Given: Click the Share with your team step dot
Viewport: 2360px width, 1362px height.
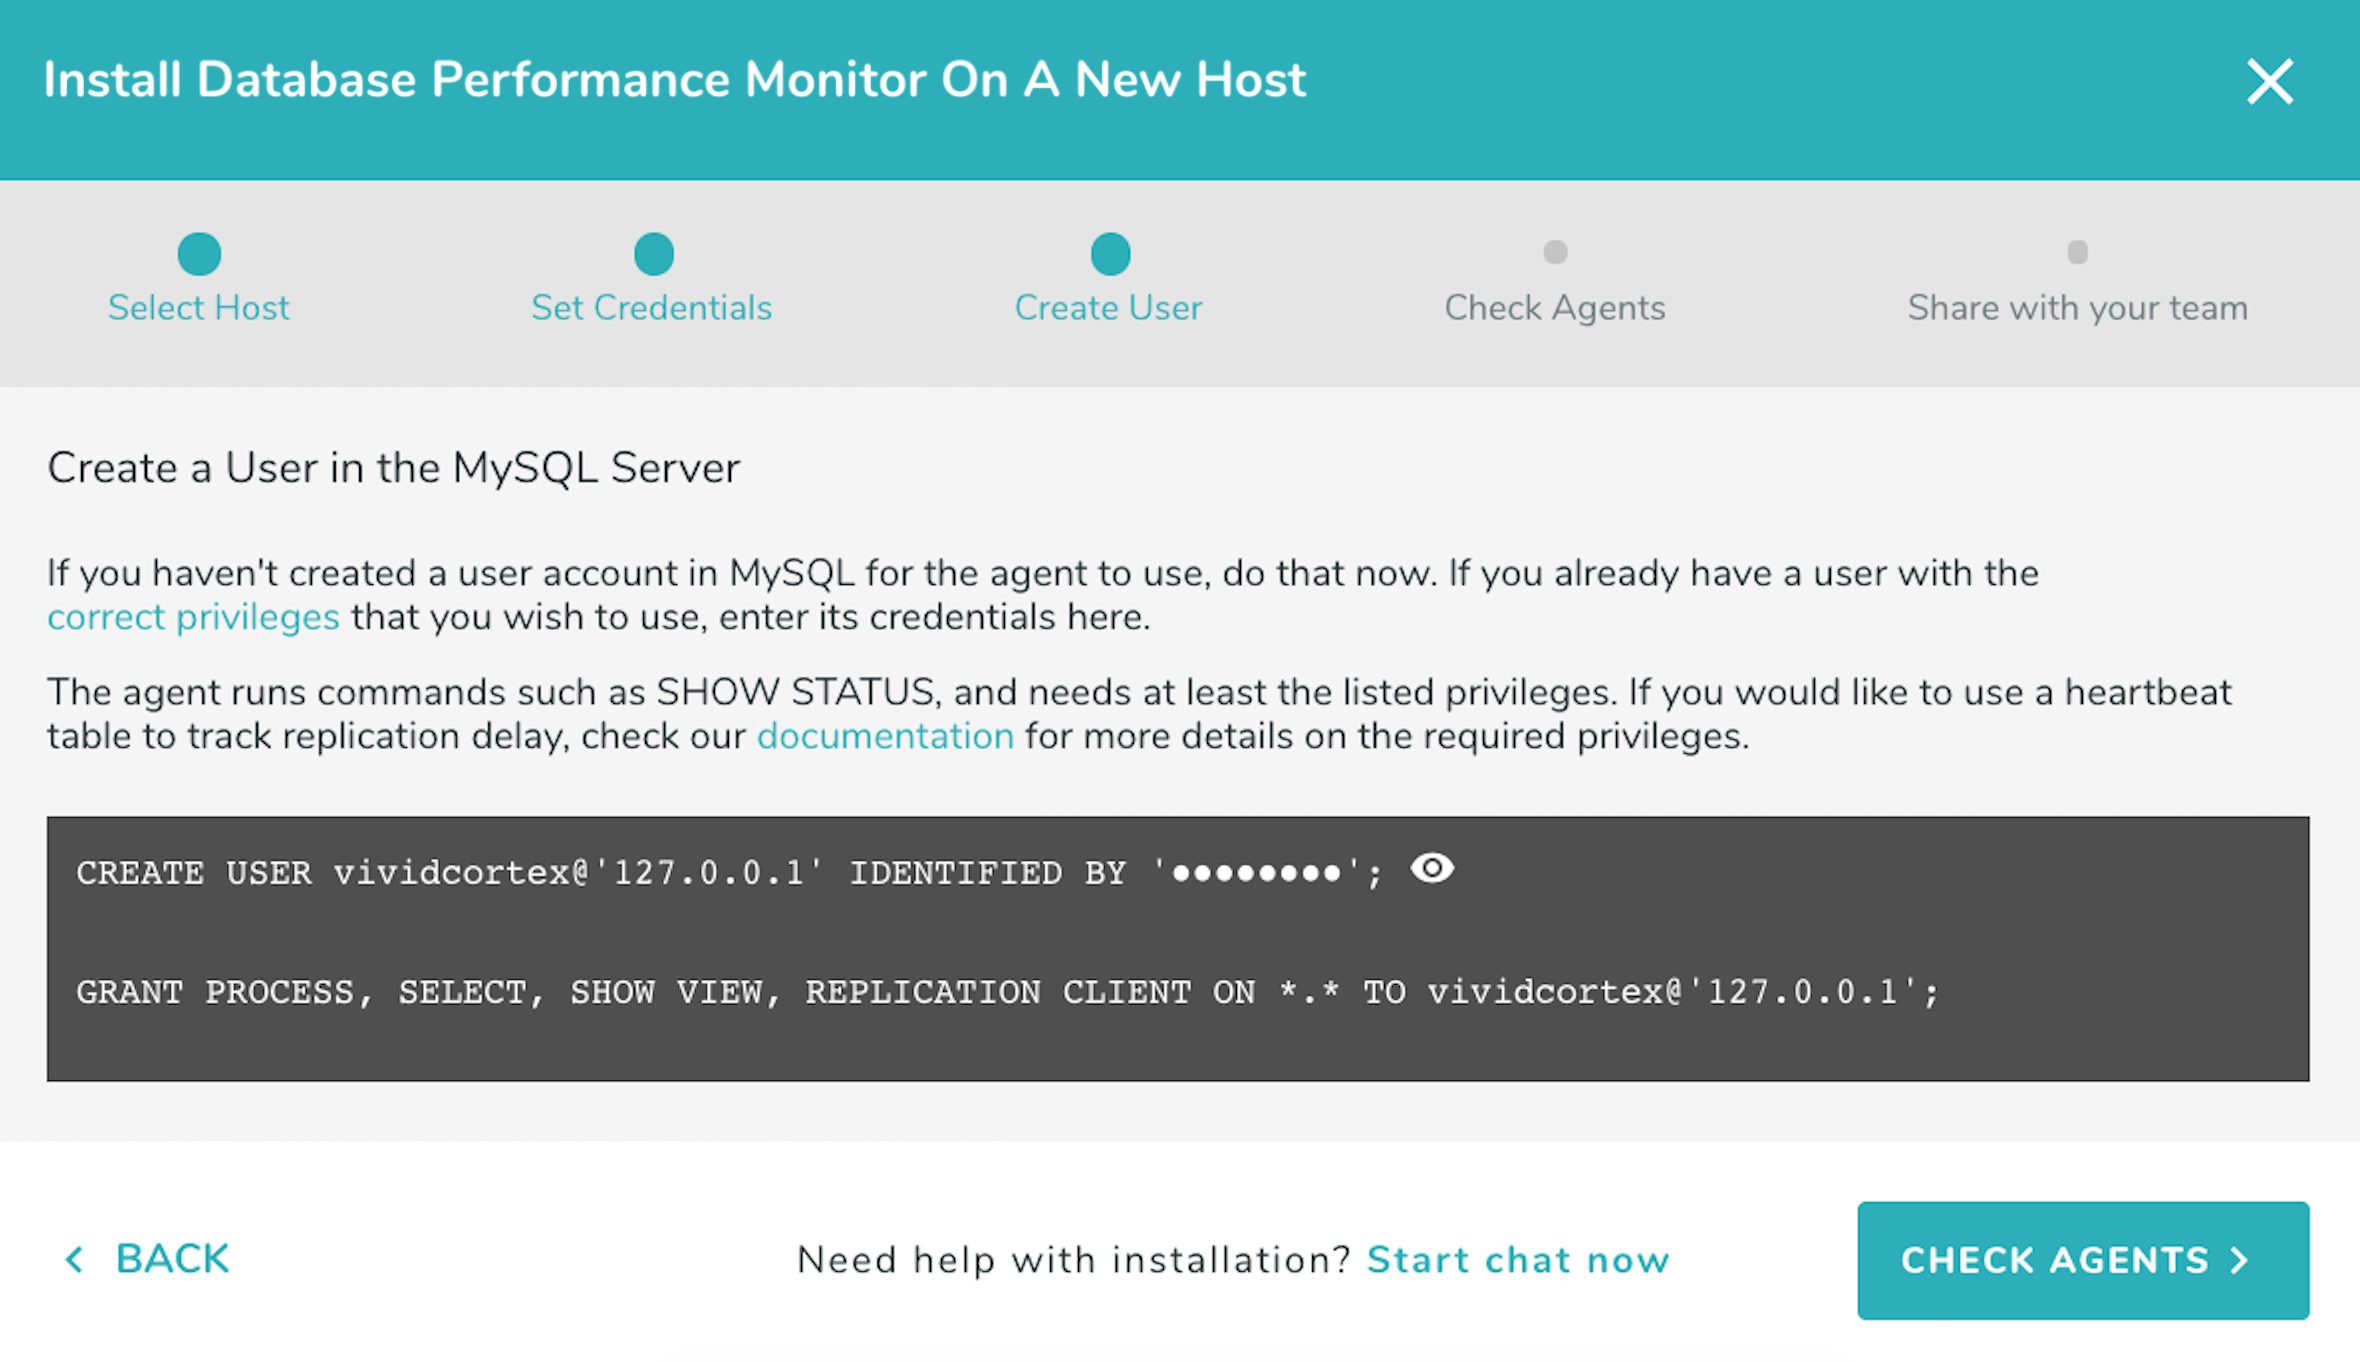Looking at the screenshot, I should click(2077, 252).
